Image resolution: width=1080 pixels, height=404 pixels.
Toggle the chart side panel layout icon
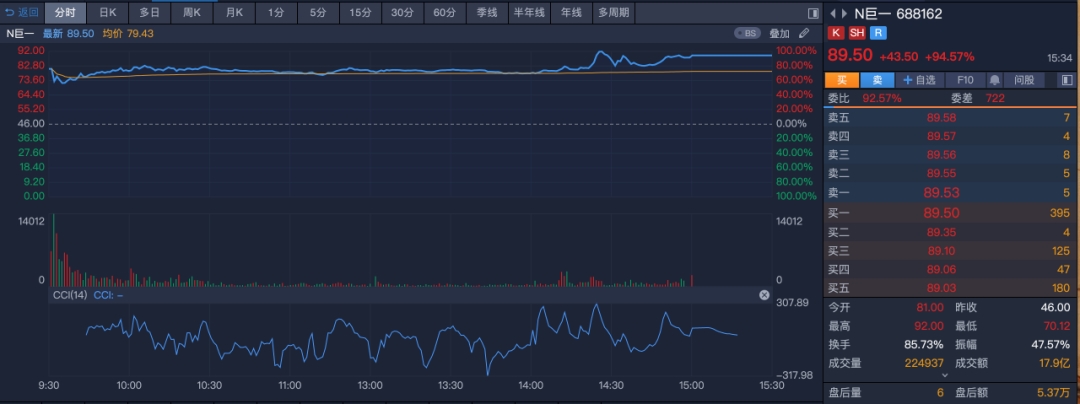pyautogui.click(x=813, y=13)
